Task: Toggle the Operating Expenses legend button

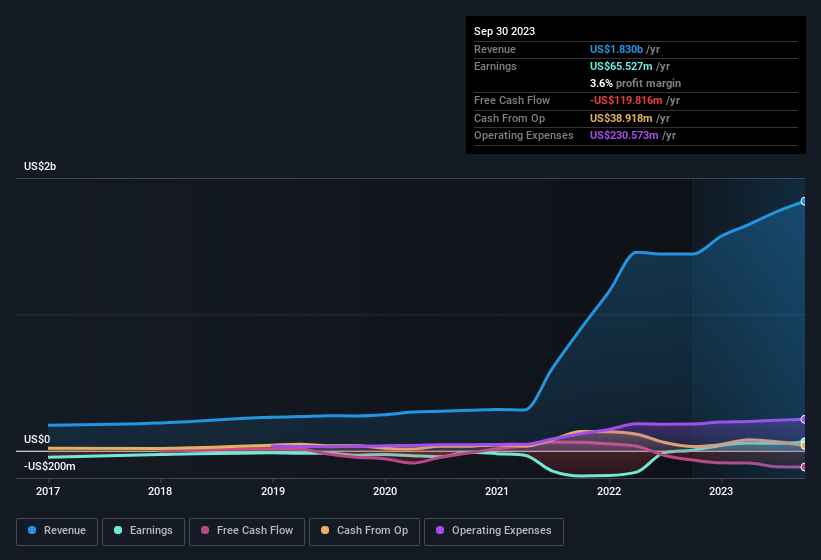Action: (x=494, y=531)
